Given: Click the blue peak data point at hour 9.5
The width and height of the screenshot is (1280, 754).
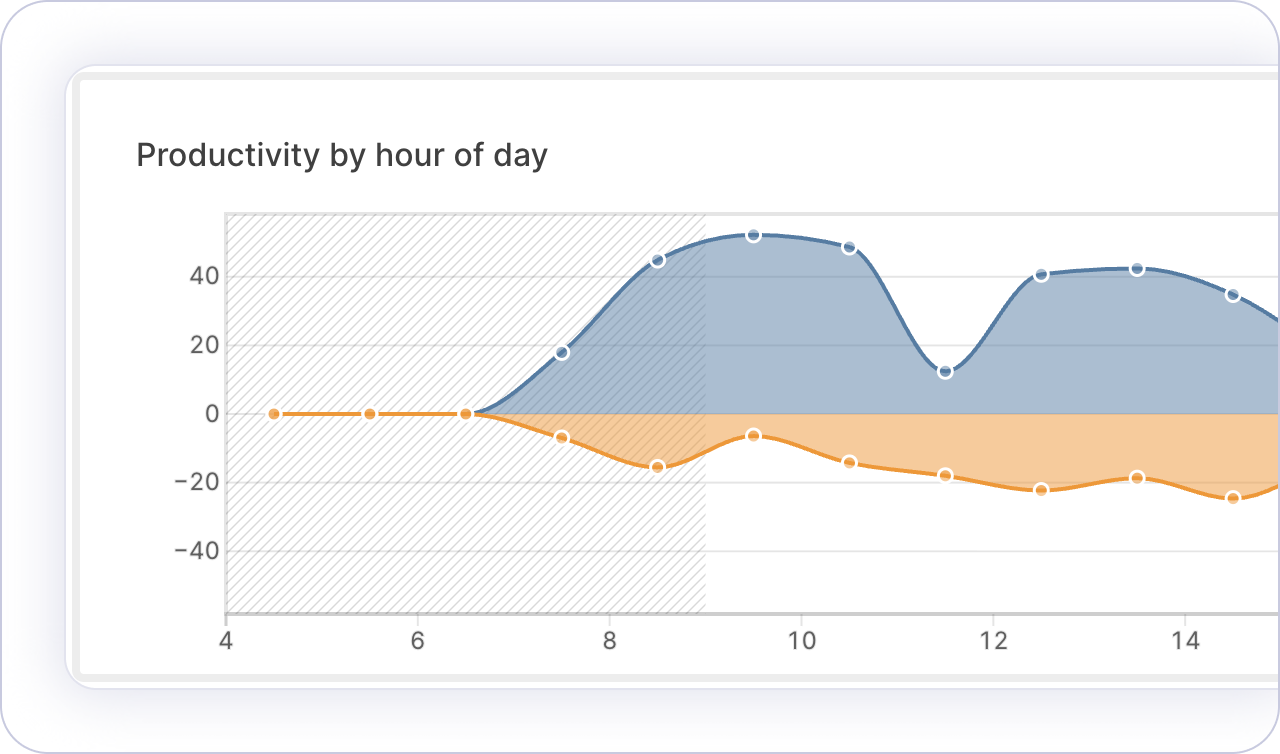Looking at the screenshot, I should click(x=754, y=235).
